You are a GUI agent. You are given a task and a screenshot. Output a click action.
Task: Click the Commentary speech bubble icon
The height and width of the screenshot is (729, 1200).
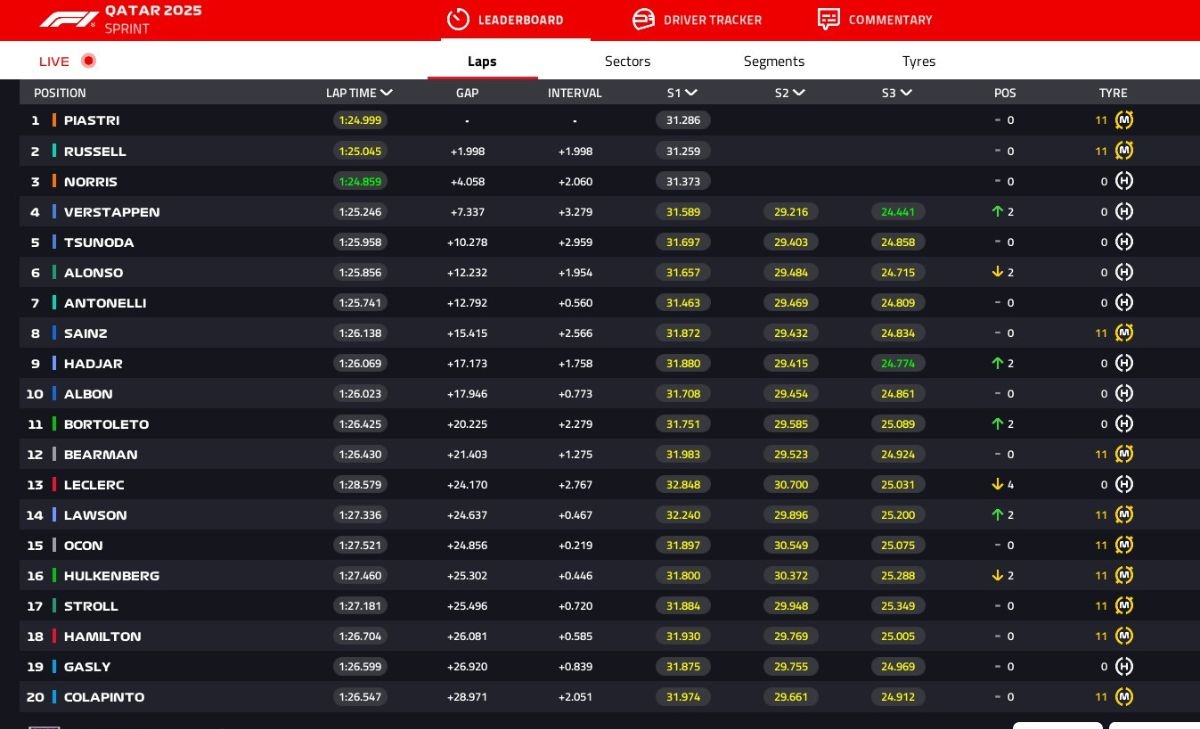[x=828, y=19]
